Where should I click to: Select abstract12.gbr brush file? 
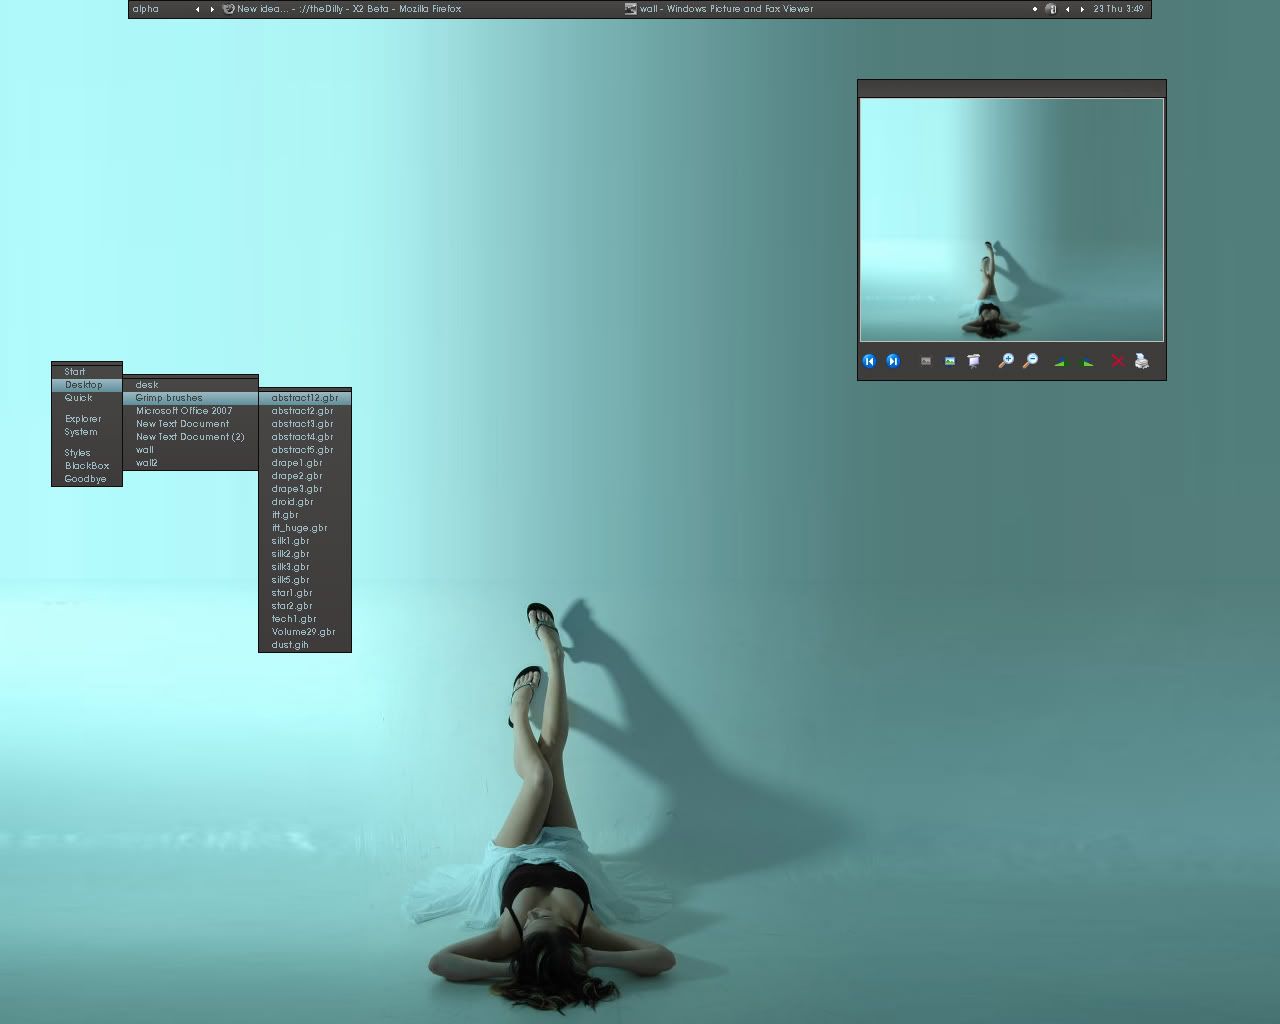(x=305, y=398)
